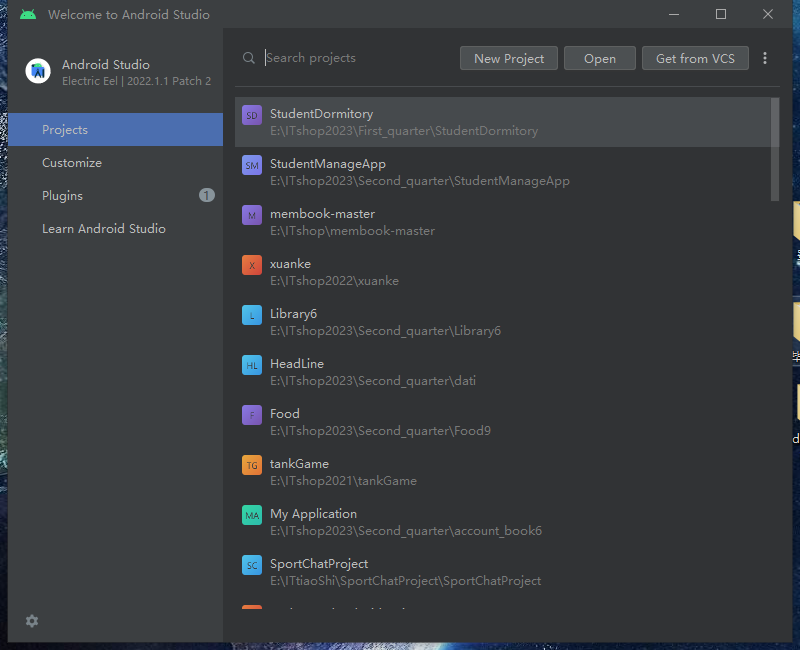Select the StudentDormitory project name
Screen dimensions: 800x650
tap(321, 114)
